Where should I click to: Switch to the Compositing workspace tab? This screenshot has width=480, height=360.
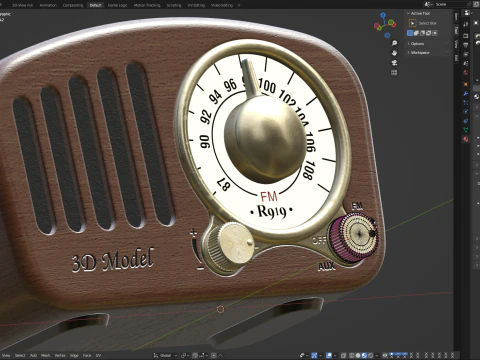tap(73, 5)
